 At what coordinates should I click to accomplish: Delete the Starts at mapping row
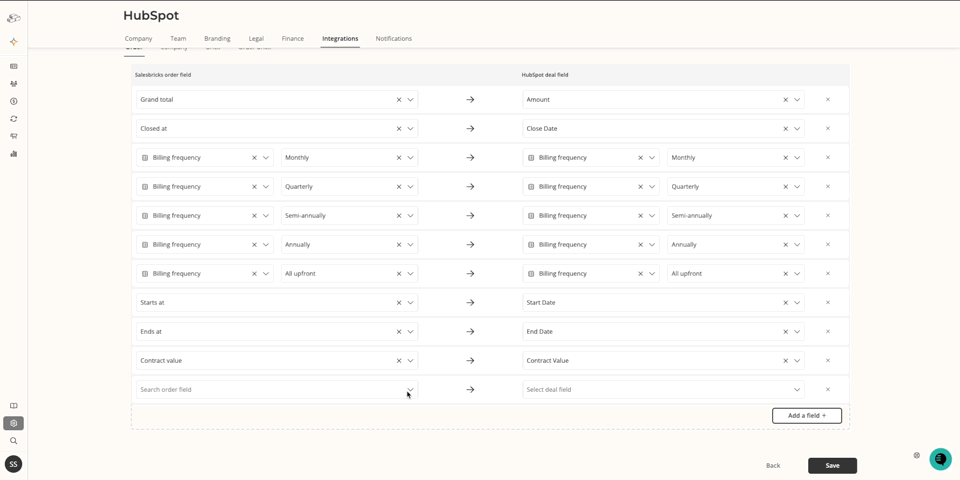click(828, 302)
